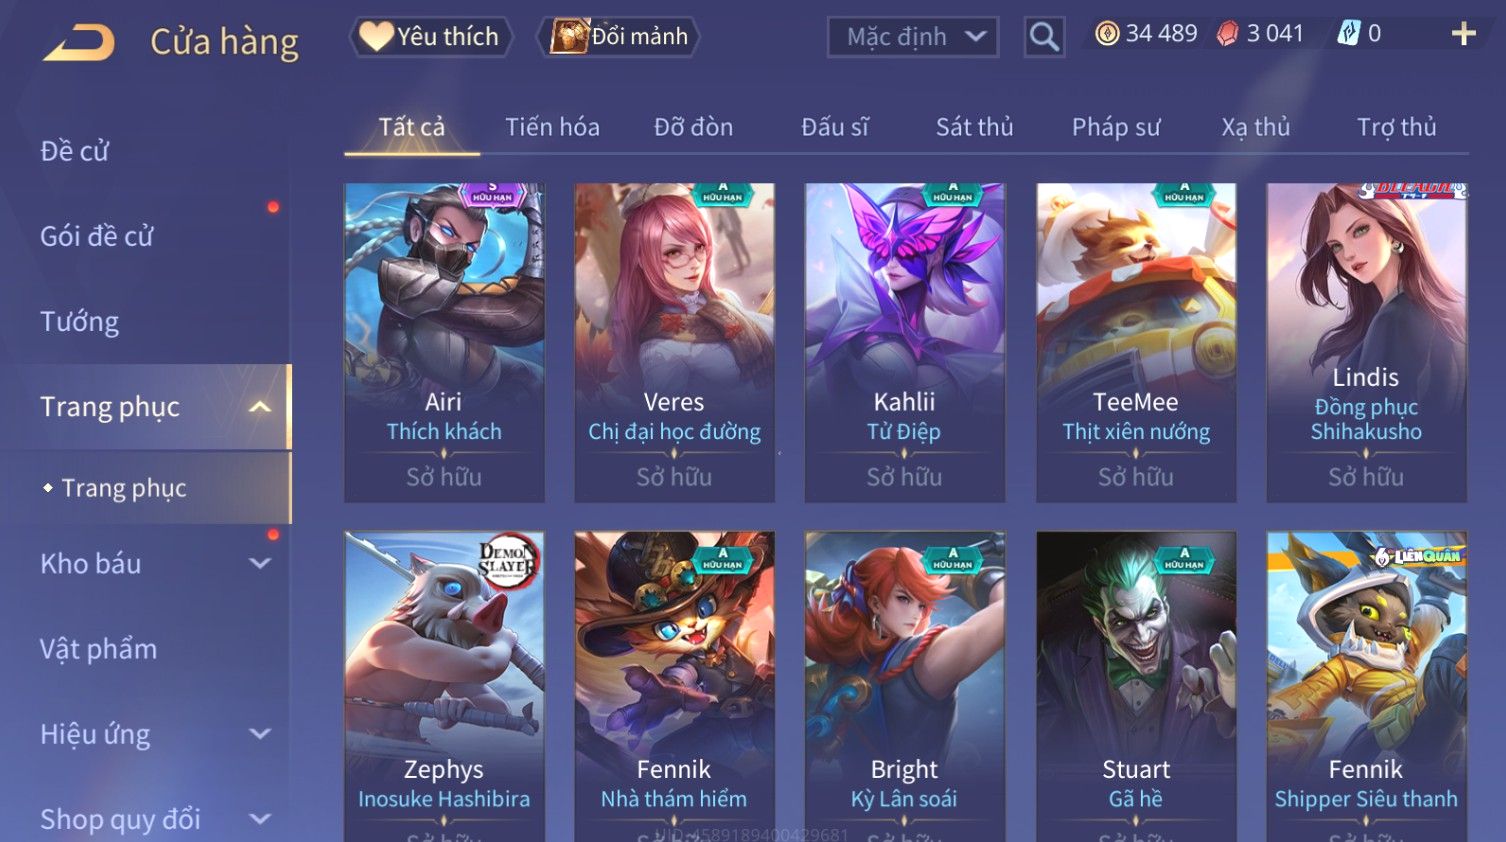Screen dimensions: 1506x842
Task: Switch to the Sát thủ tab
Action: [974, 127]
